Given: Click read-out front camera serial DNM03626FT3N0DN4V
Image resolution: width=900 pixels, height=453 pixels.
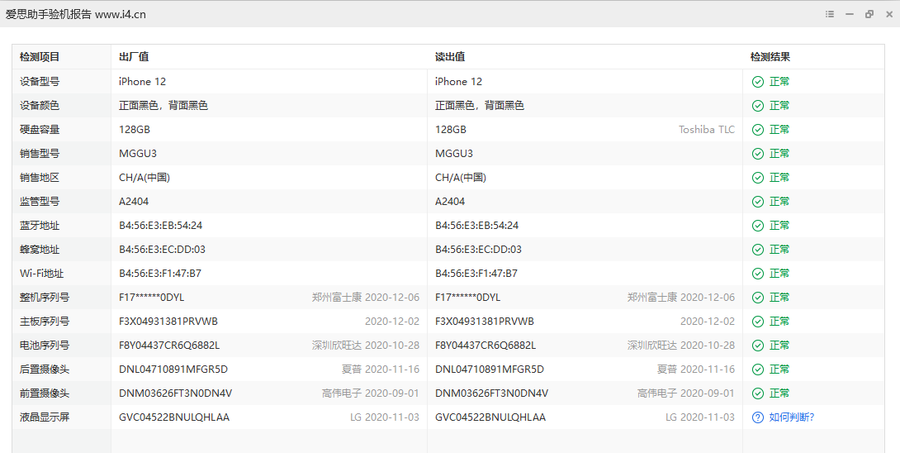Looking at the screenshot, I should 492,393.
